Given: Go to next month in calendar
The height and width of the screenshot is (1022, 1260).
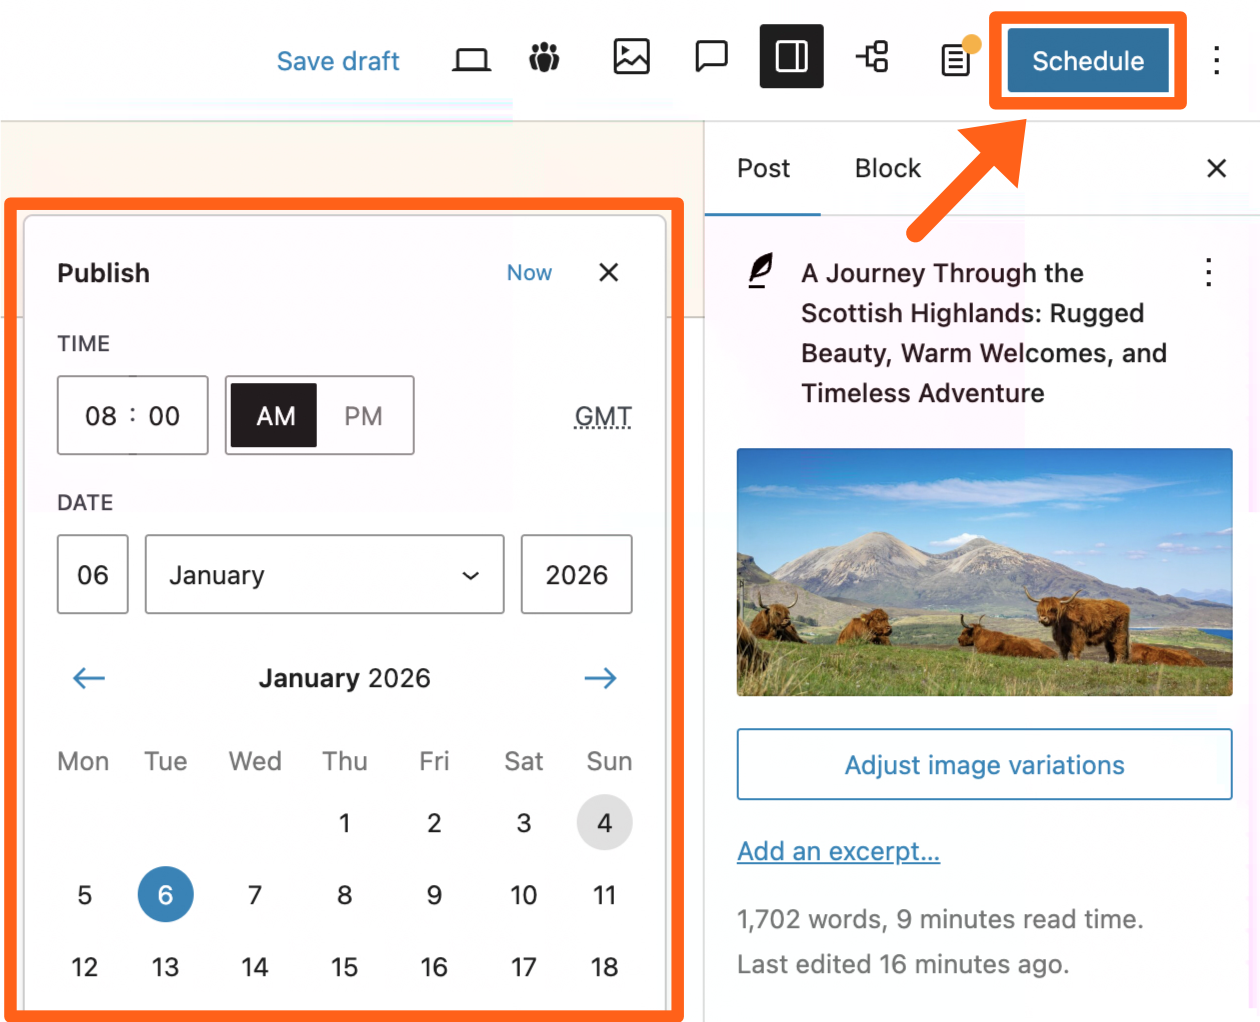Looking at the screenshot, I should click(x=600, y=679).
